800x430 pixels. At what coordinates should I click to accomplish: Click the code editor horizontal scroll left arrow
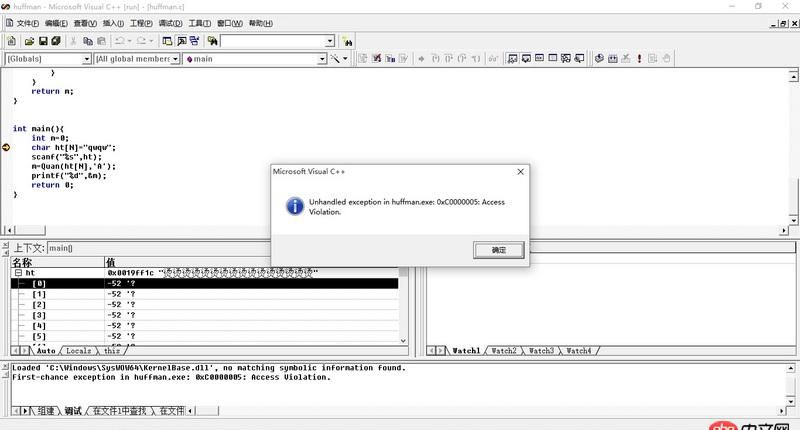pyautogui.click(x=9, y=231)
